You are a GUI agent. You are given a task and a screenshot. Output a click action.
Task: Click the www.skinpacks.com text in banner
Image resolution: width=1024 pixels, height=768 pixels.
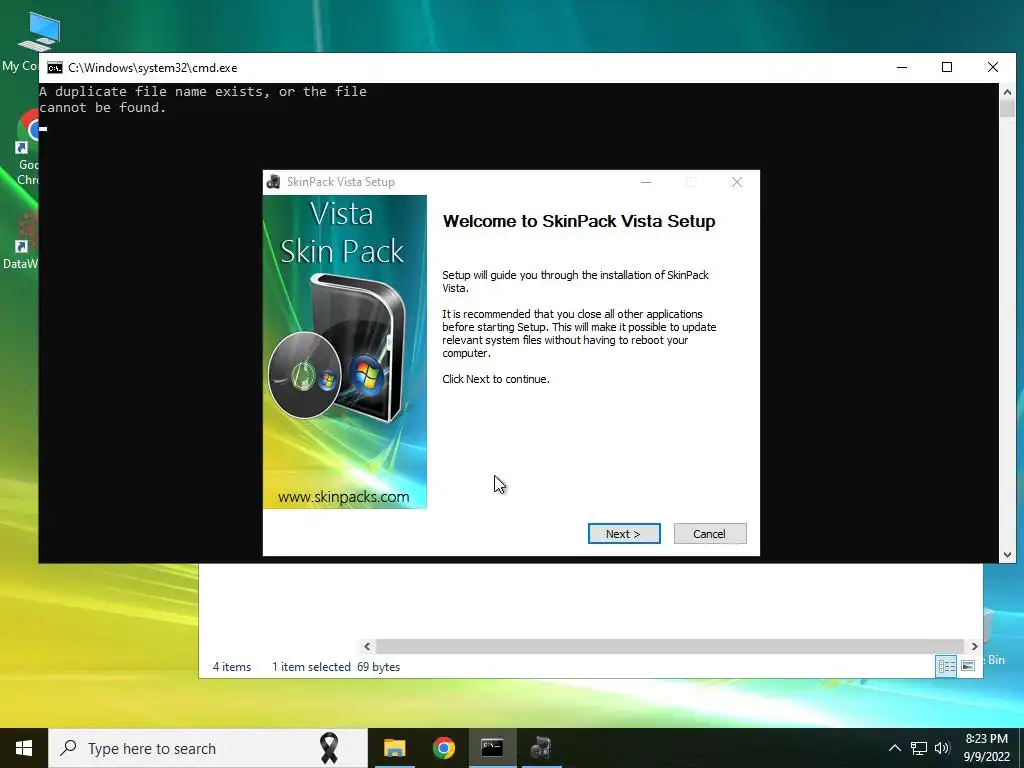coord(344,497)
